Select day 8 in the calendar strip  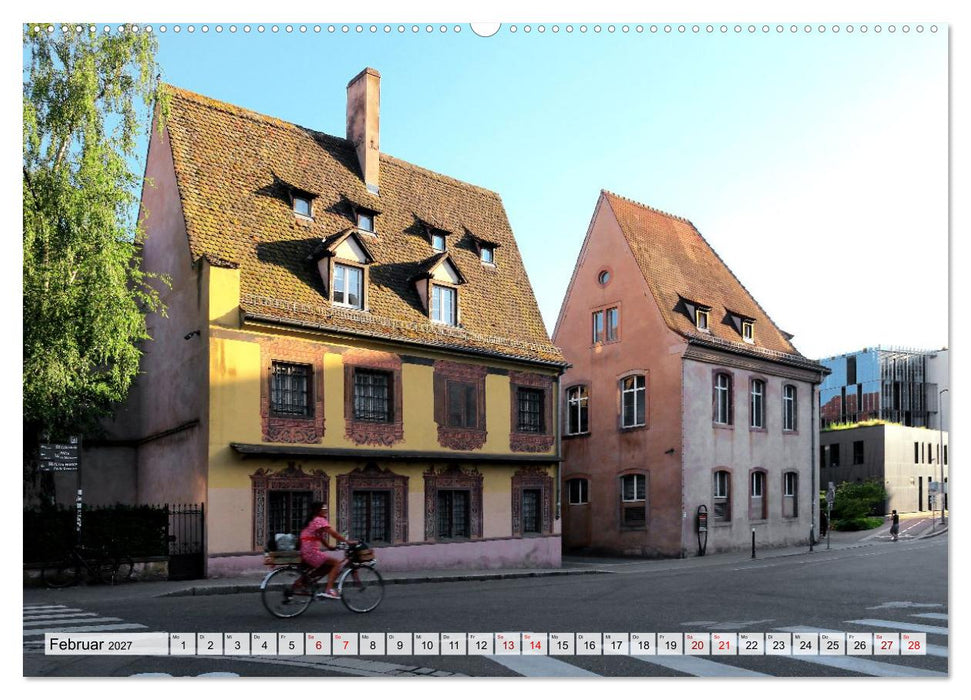click(x=372, y=644)
